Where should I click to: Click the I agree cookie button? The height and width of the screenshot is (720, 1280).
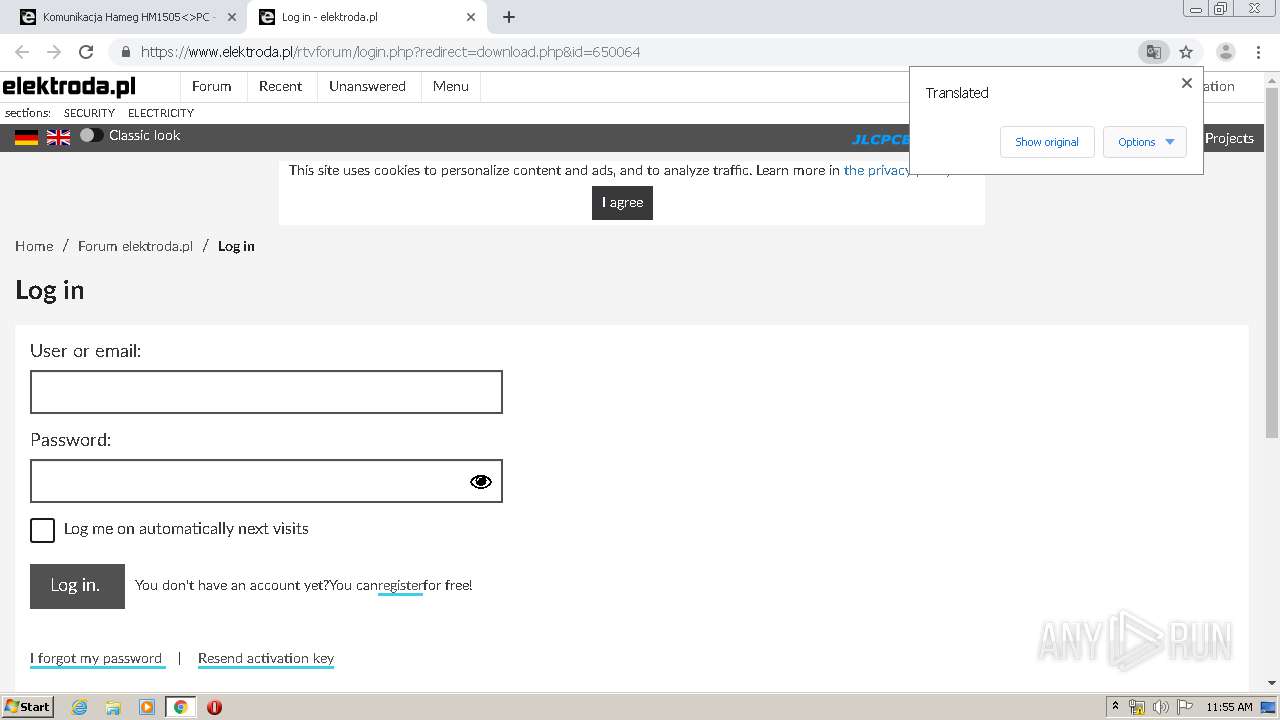point(622,202)
